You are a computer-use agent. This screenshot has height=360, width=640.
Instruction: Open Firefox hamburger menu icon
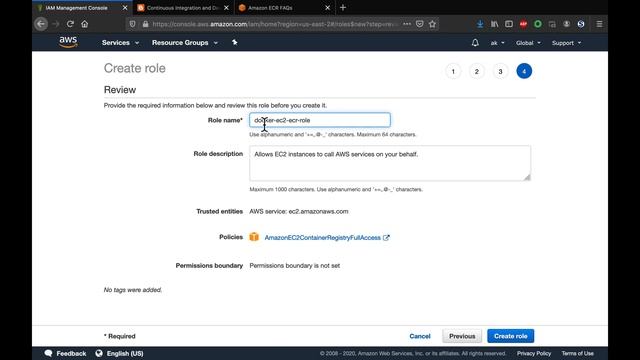click(x=599, y=24)
